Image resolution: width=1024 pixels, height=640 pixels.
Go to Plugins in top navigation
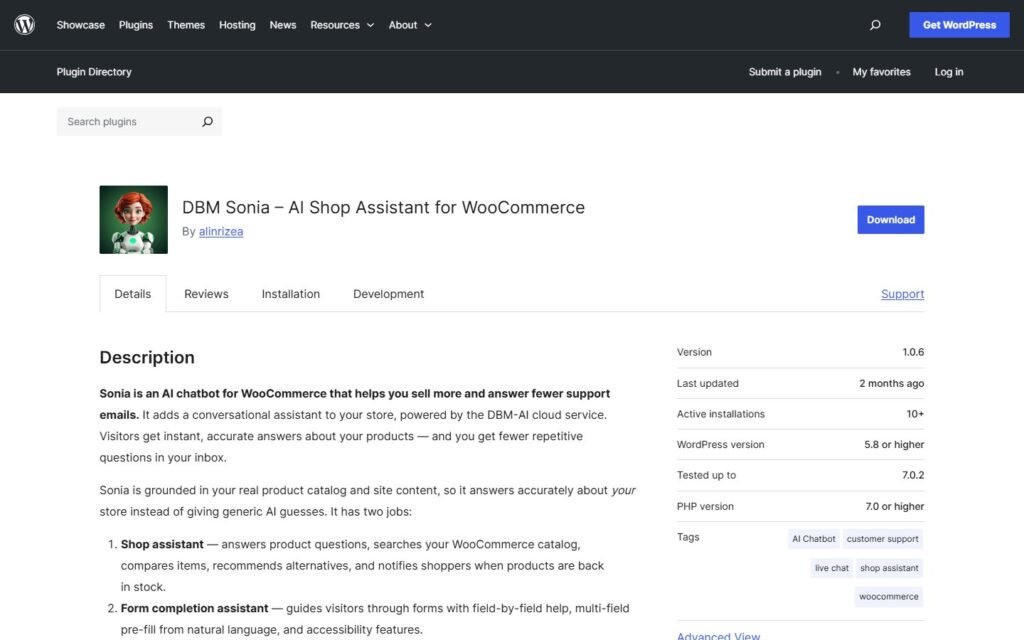(136, 25)
